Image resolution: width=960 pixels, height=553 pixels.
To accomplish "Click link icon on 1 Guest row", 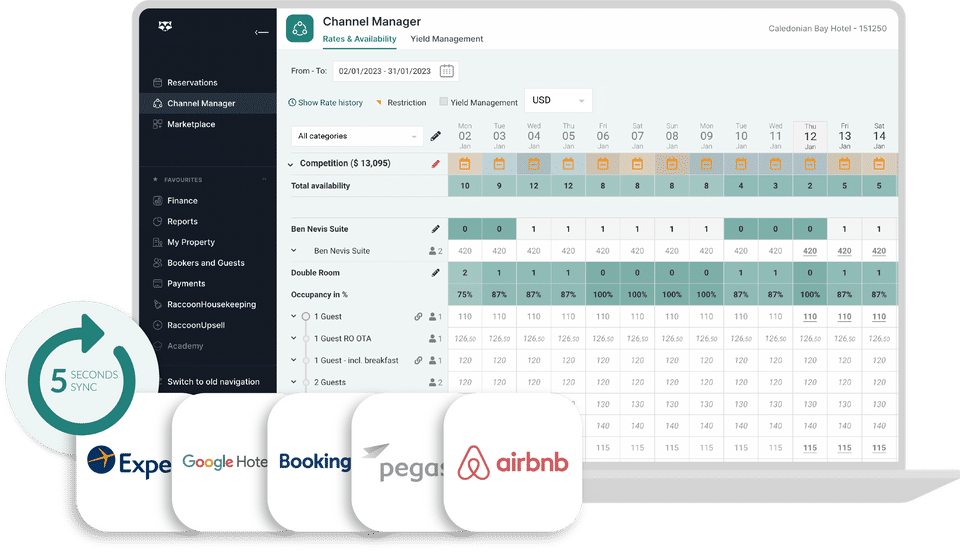I will (x=418, y=317).
